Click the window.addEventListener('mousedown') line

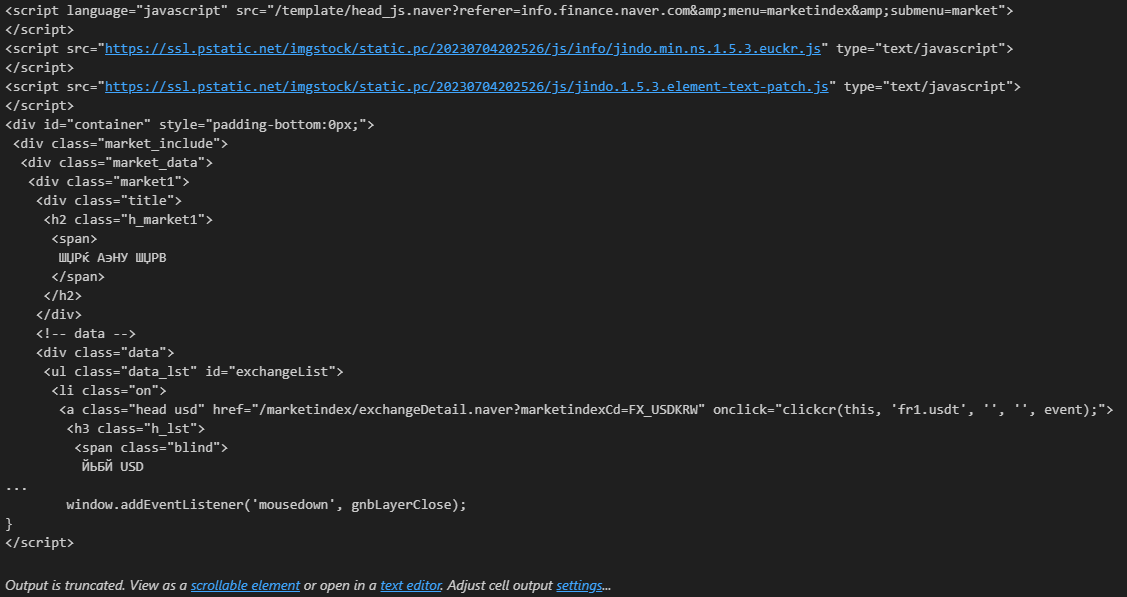pyautogui.click(x=266, y=504)
